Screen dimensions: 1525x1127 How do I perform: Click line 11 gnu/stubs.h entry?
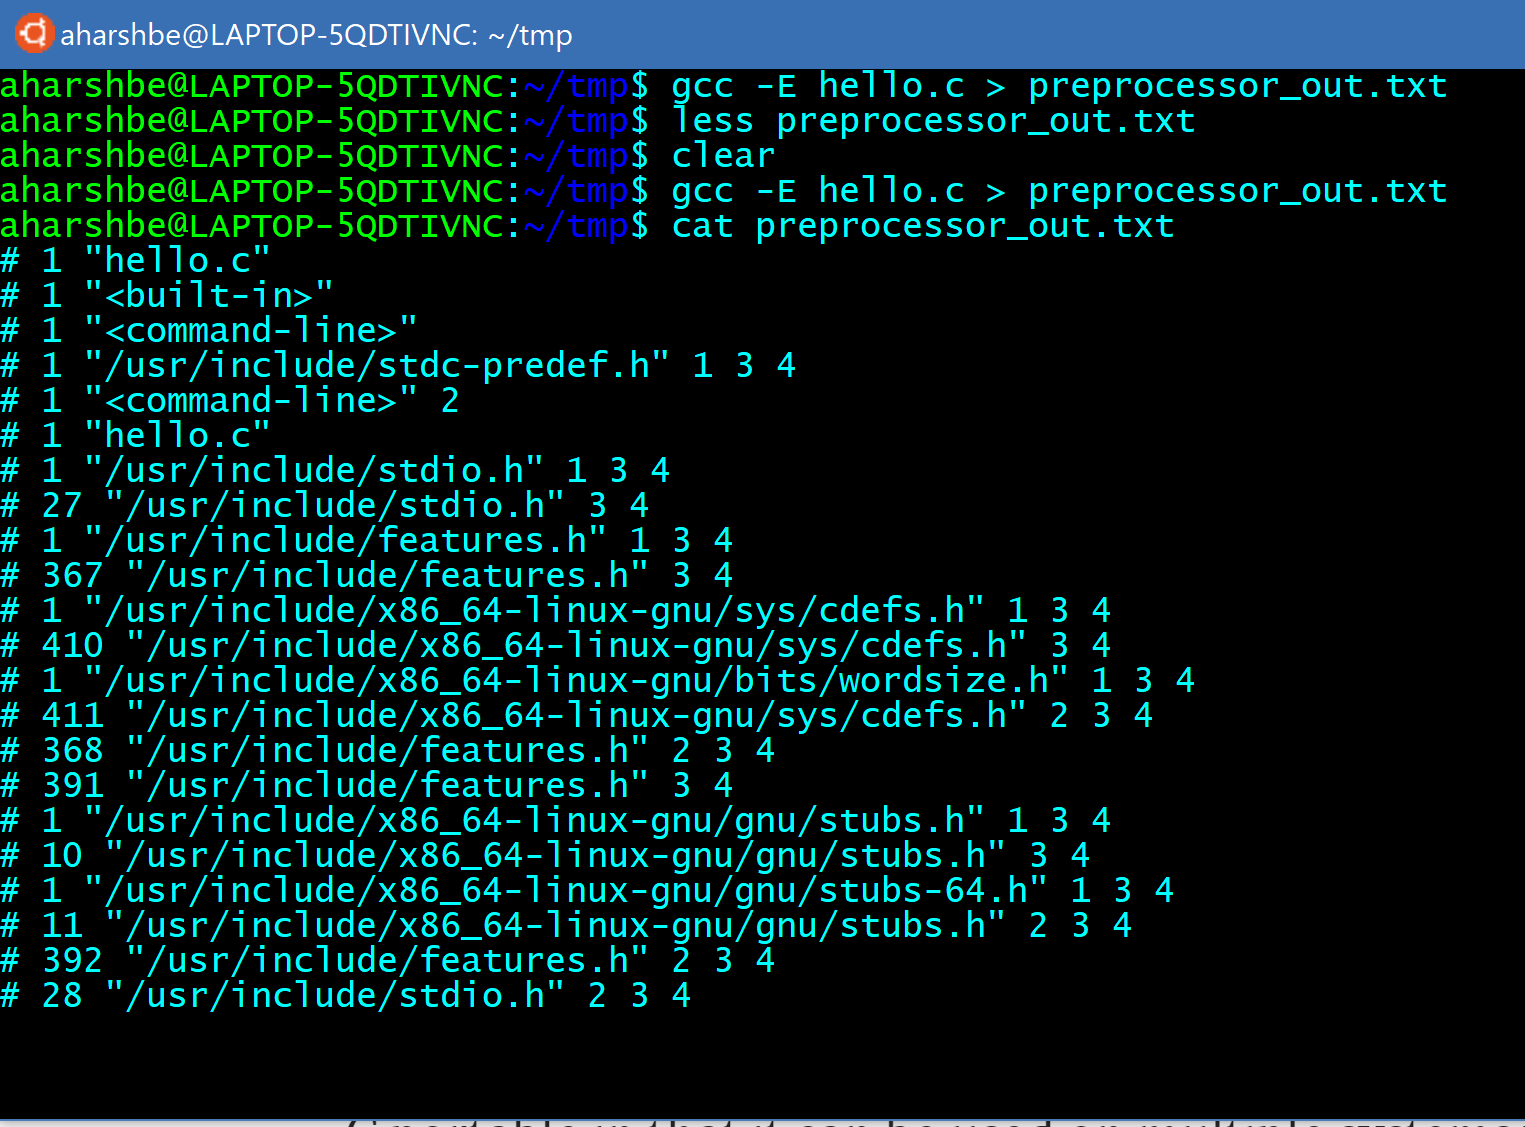point(566,926)
